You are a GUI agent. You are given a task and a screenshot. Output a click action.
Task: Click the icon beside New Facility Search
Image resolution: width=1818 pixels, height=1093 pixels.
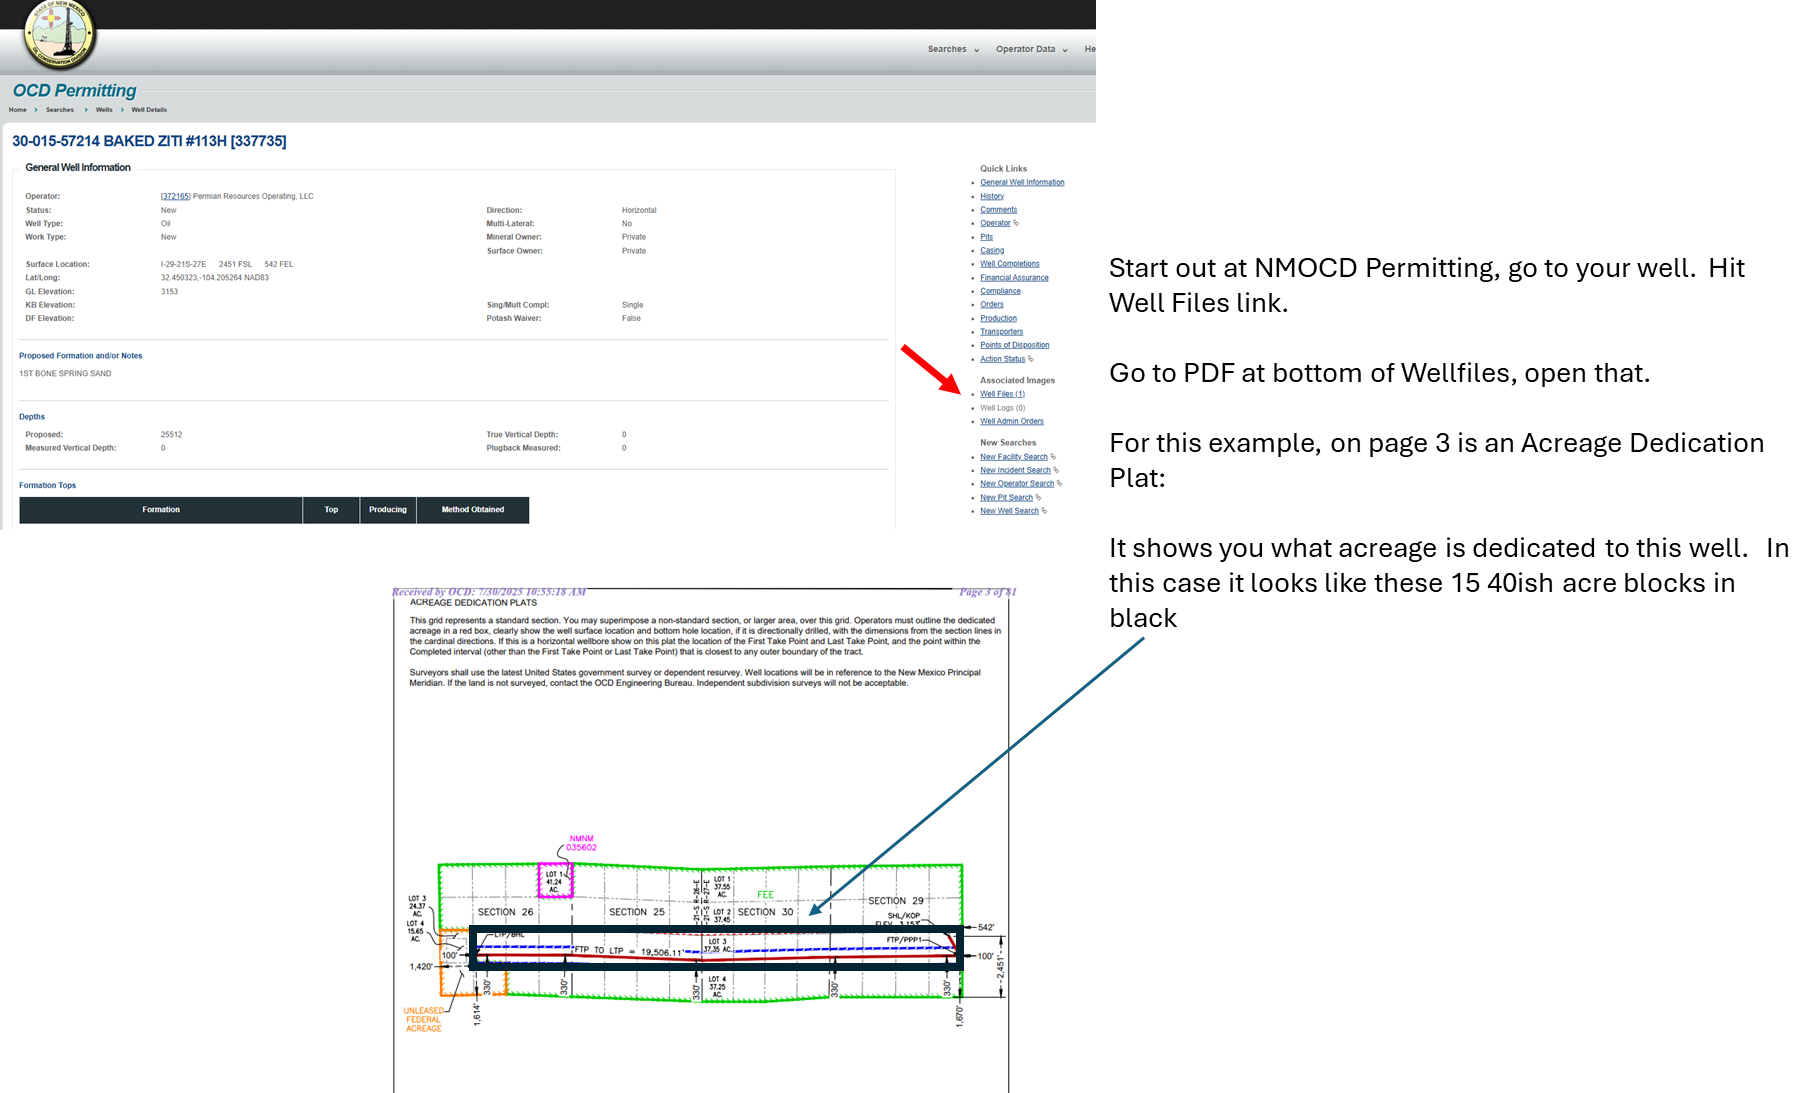(1053, 457)
